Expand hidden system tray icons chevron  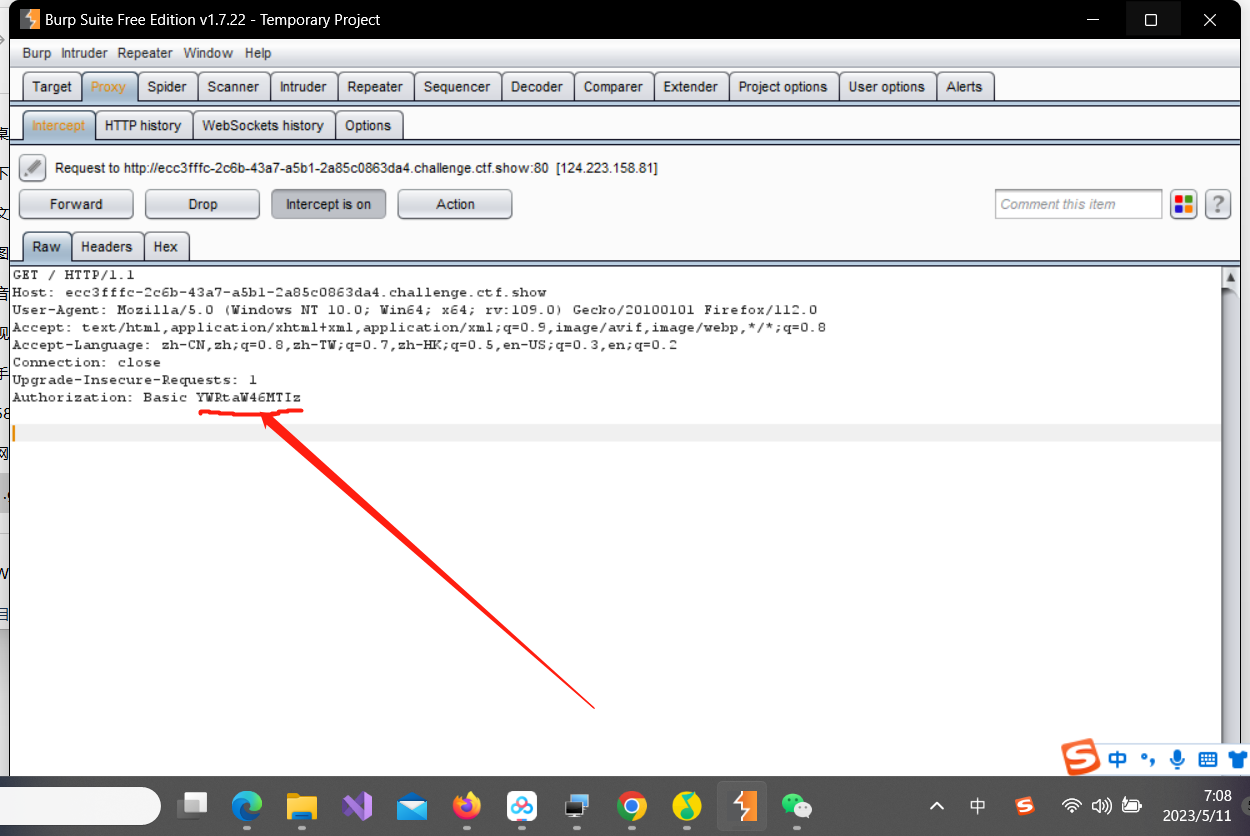pyautogui.click(x=936, y=806)
